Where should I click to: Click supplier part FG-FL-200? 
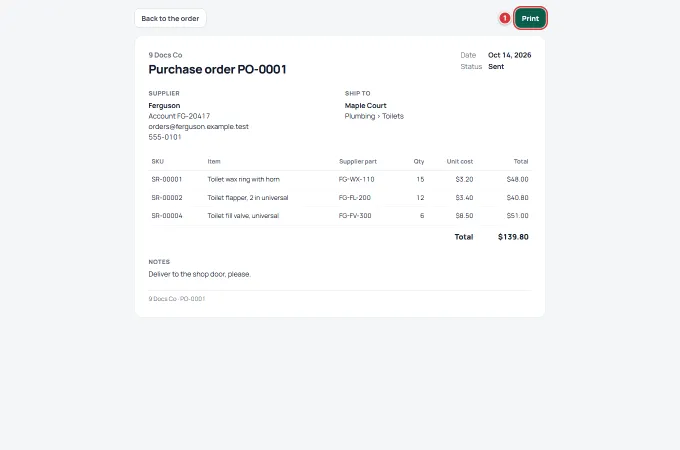355,197
